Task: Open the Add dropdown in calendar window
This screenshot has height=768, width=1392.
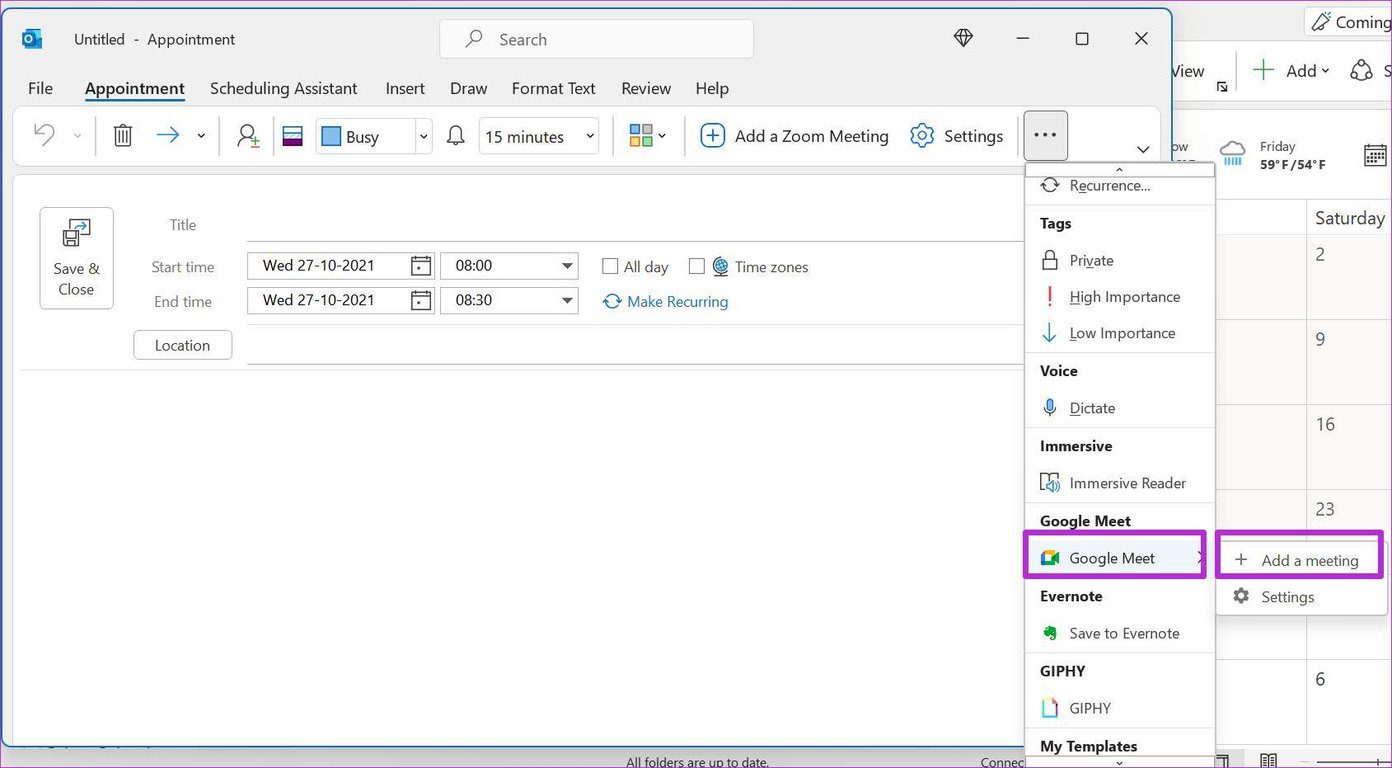Action: pyautogui.click(x=1291, y=70)
